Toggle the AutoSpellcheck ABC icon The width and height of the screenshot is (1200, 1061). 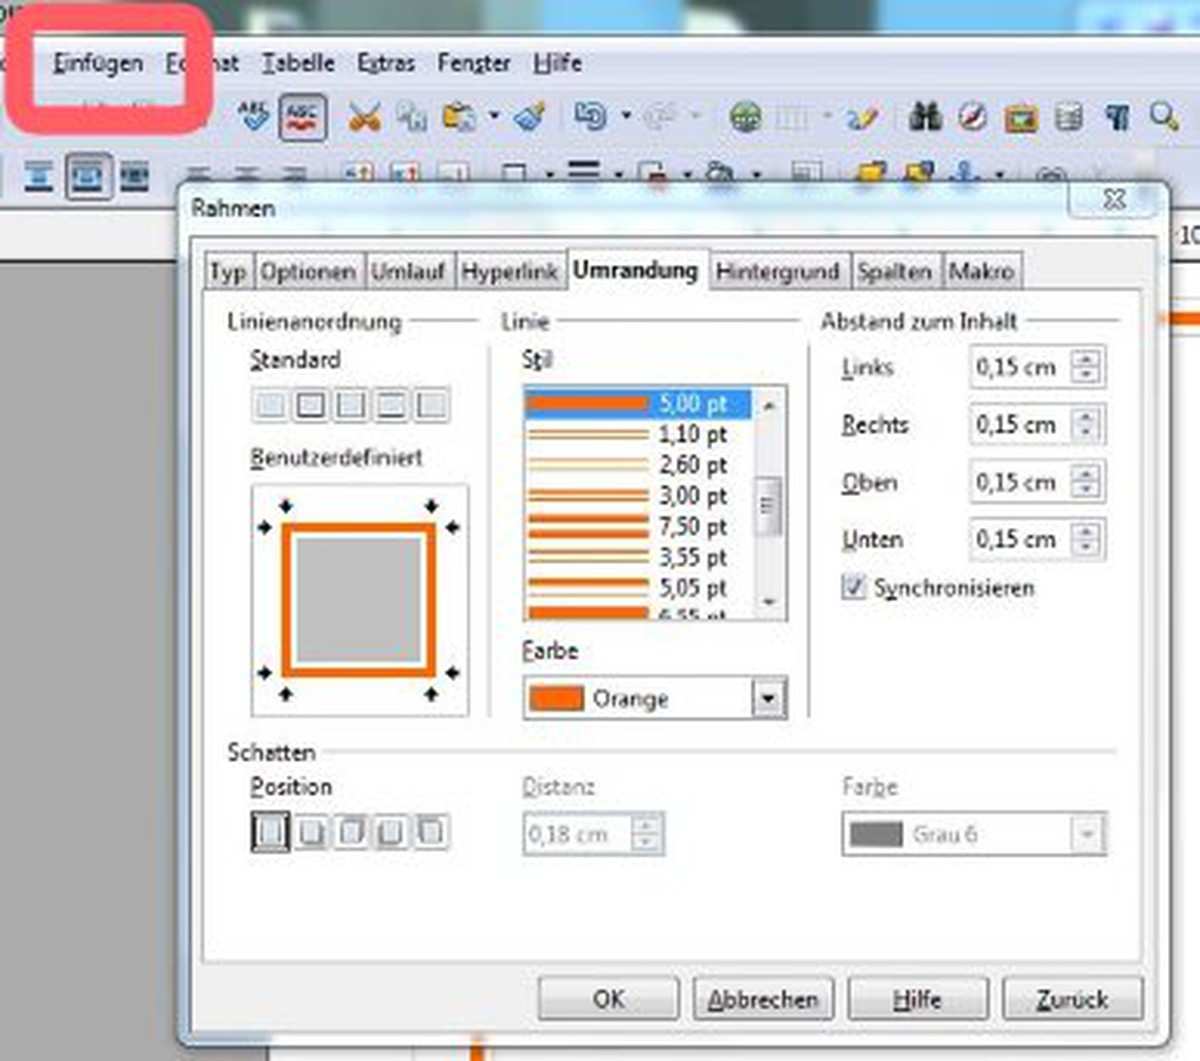coord(302,117)
